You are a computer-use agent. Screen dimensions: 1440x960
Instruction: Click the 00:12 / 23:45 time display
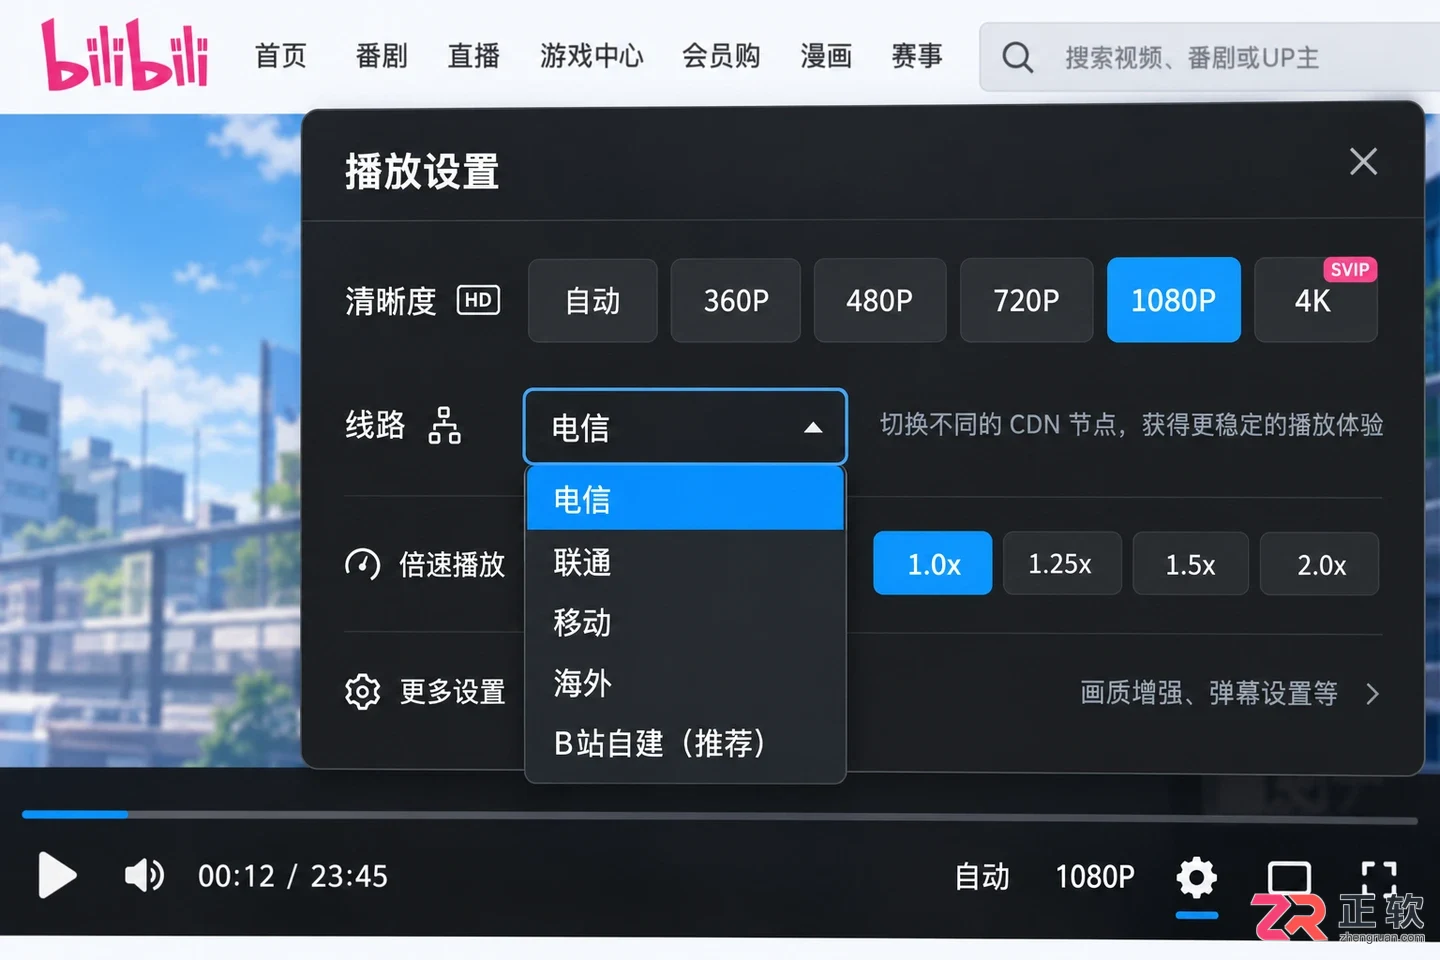[293, 876]
